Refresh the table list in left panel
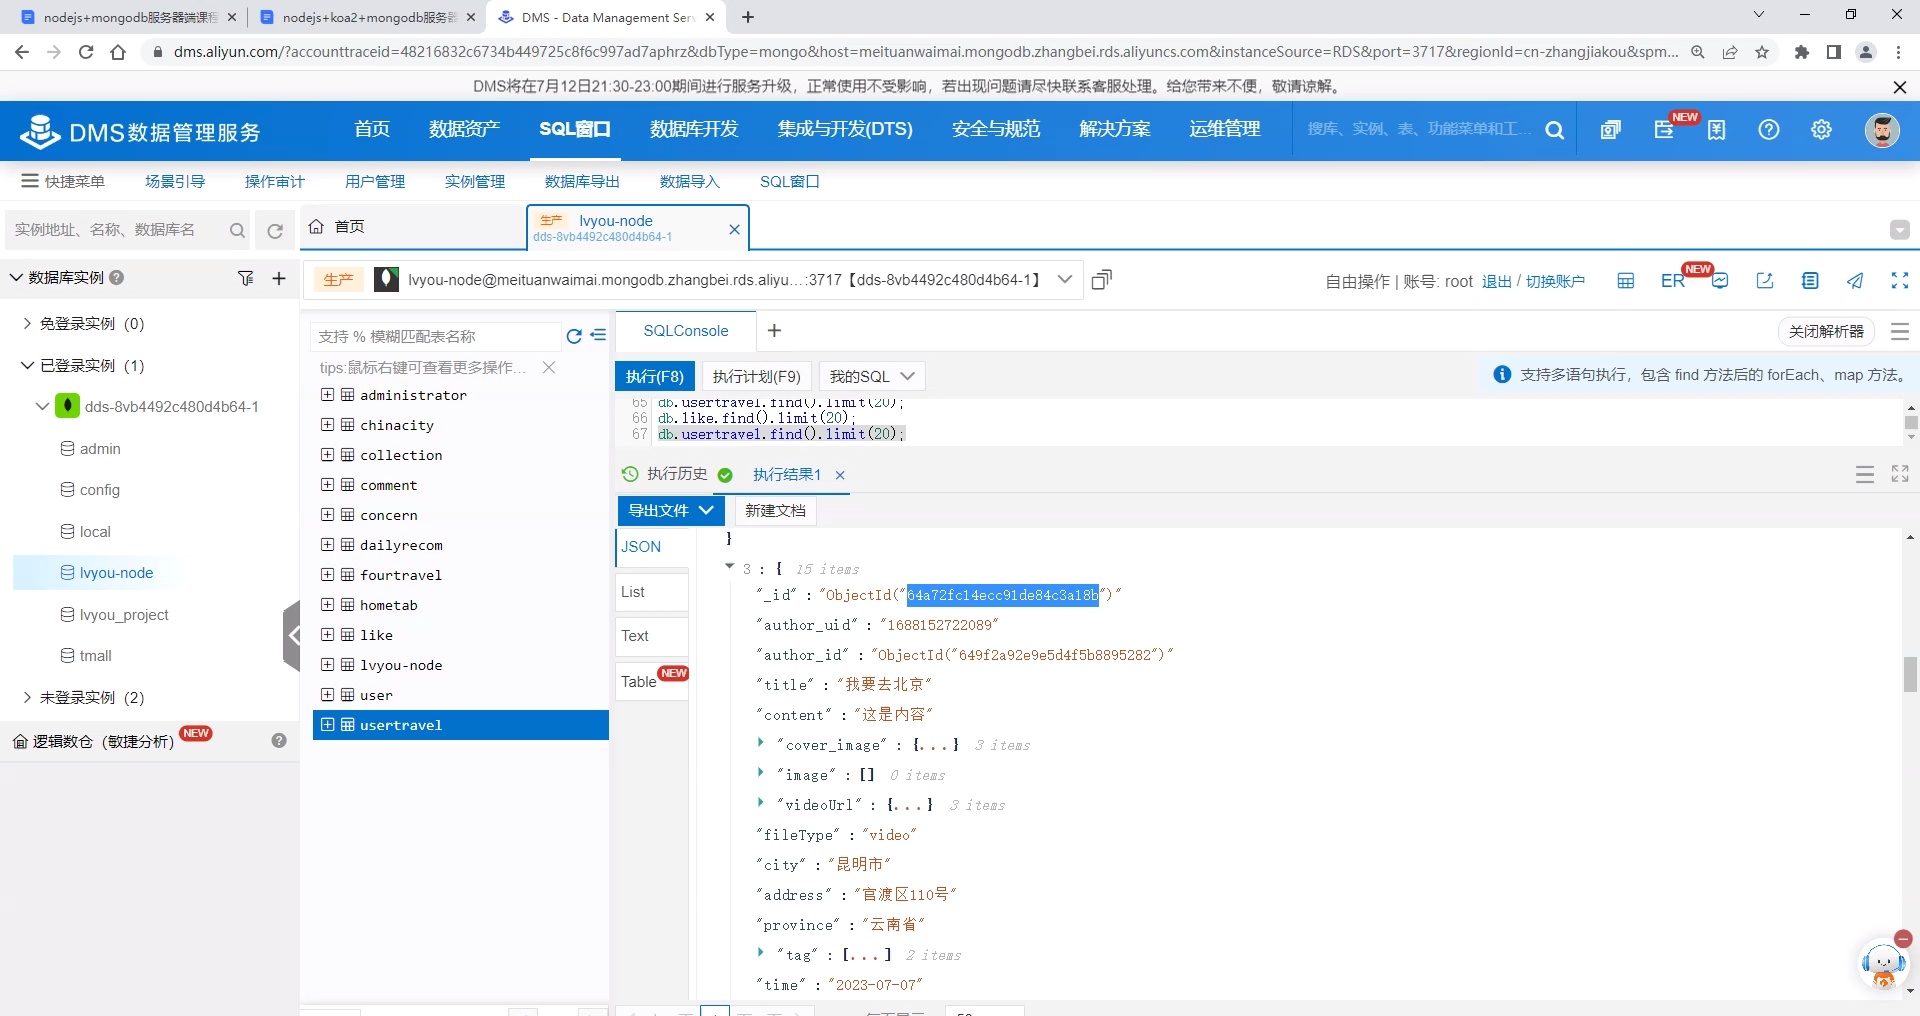Image resolution: width=1920 pixels, height=1016 pixels. click(573, 337)
